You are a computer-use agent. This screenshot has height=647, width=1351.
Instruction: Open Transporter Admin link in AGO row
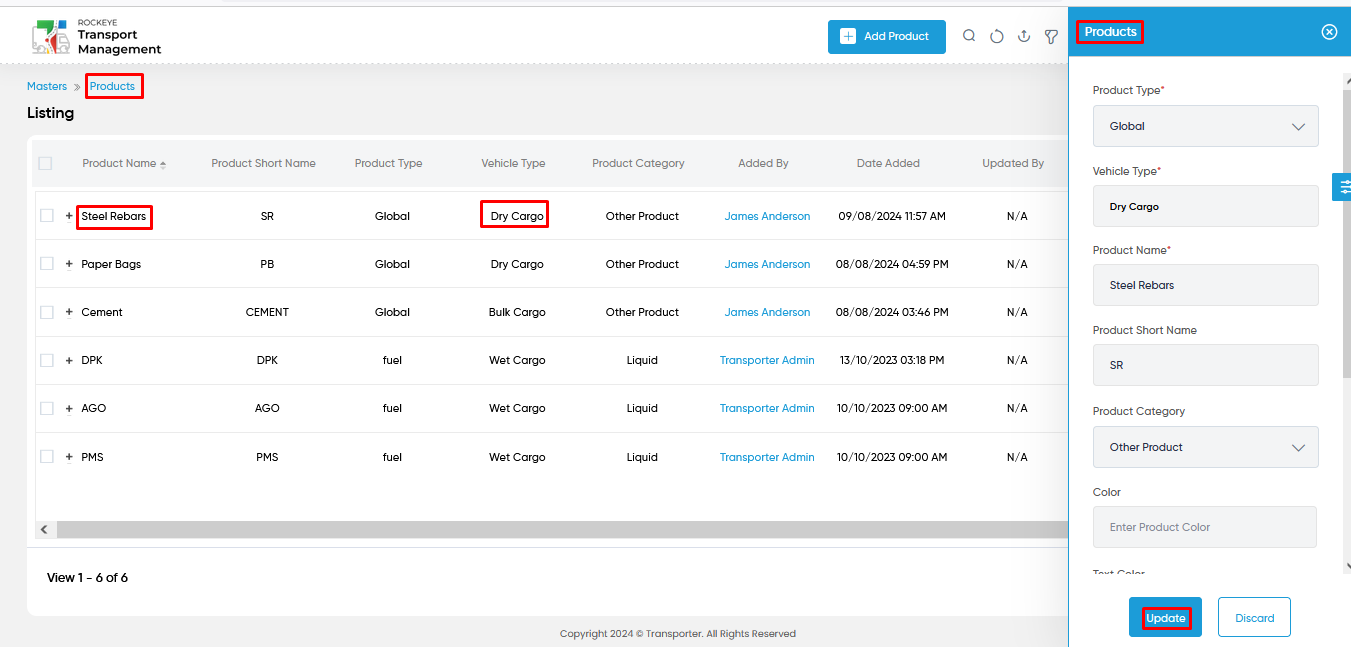point(767,408)
